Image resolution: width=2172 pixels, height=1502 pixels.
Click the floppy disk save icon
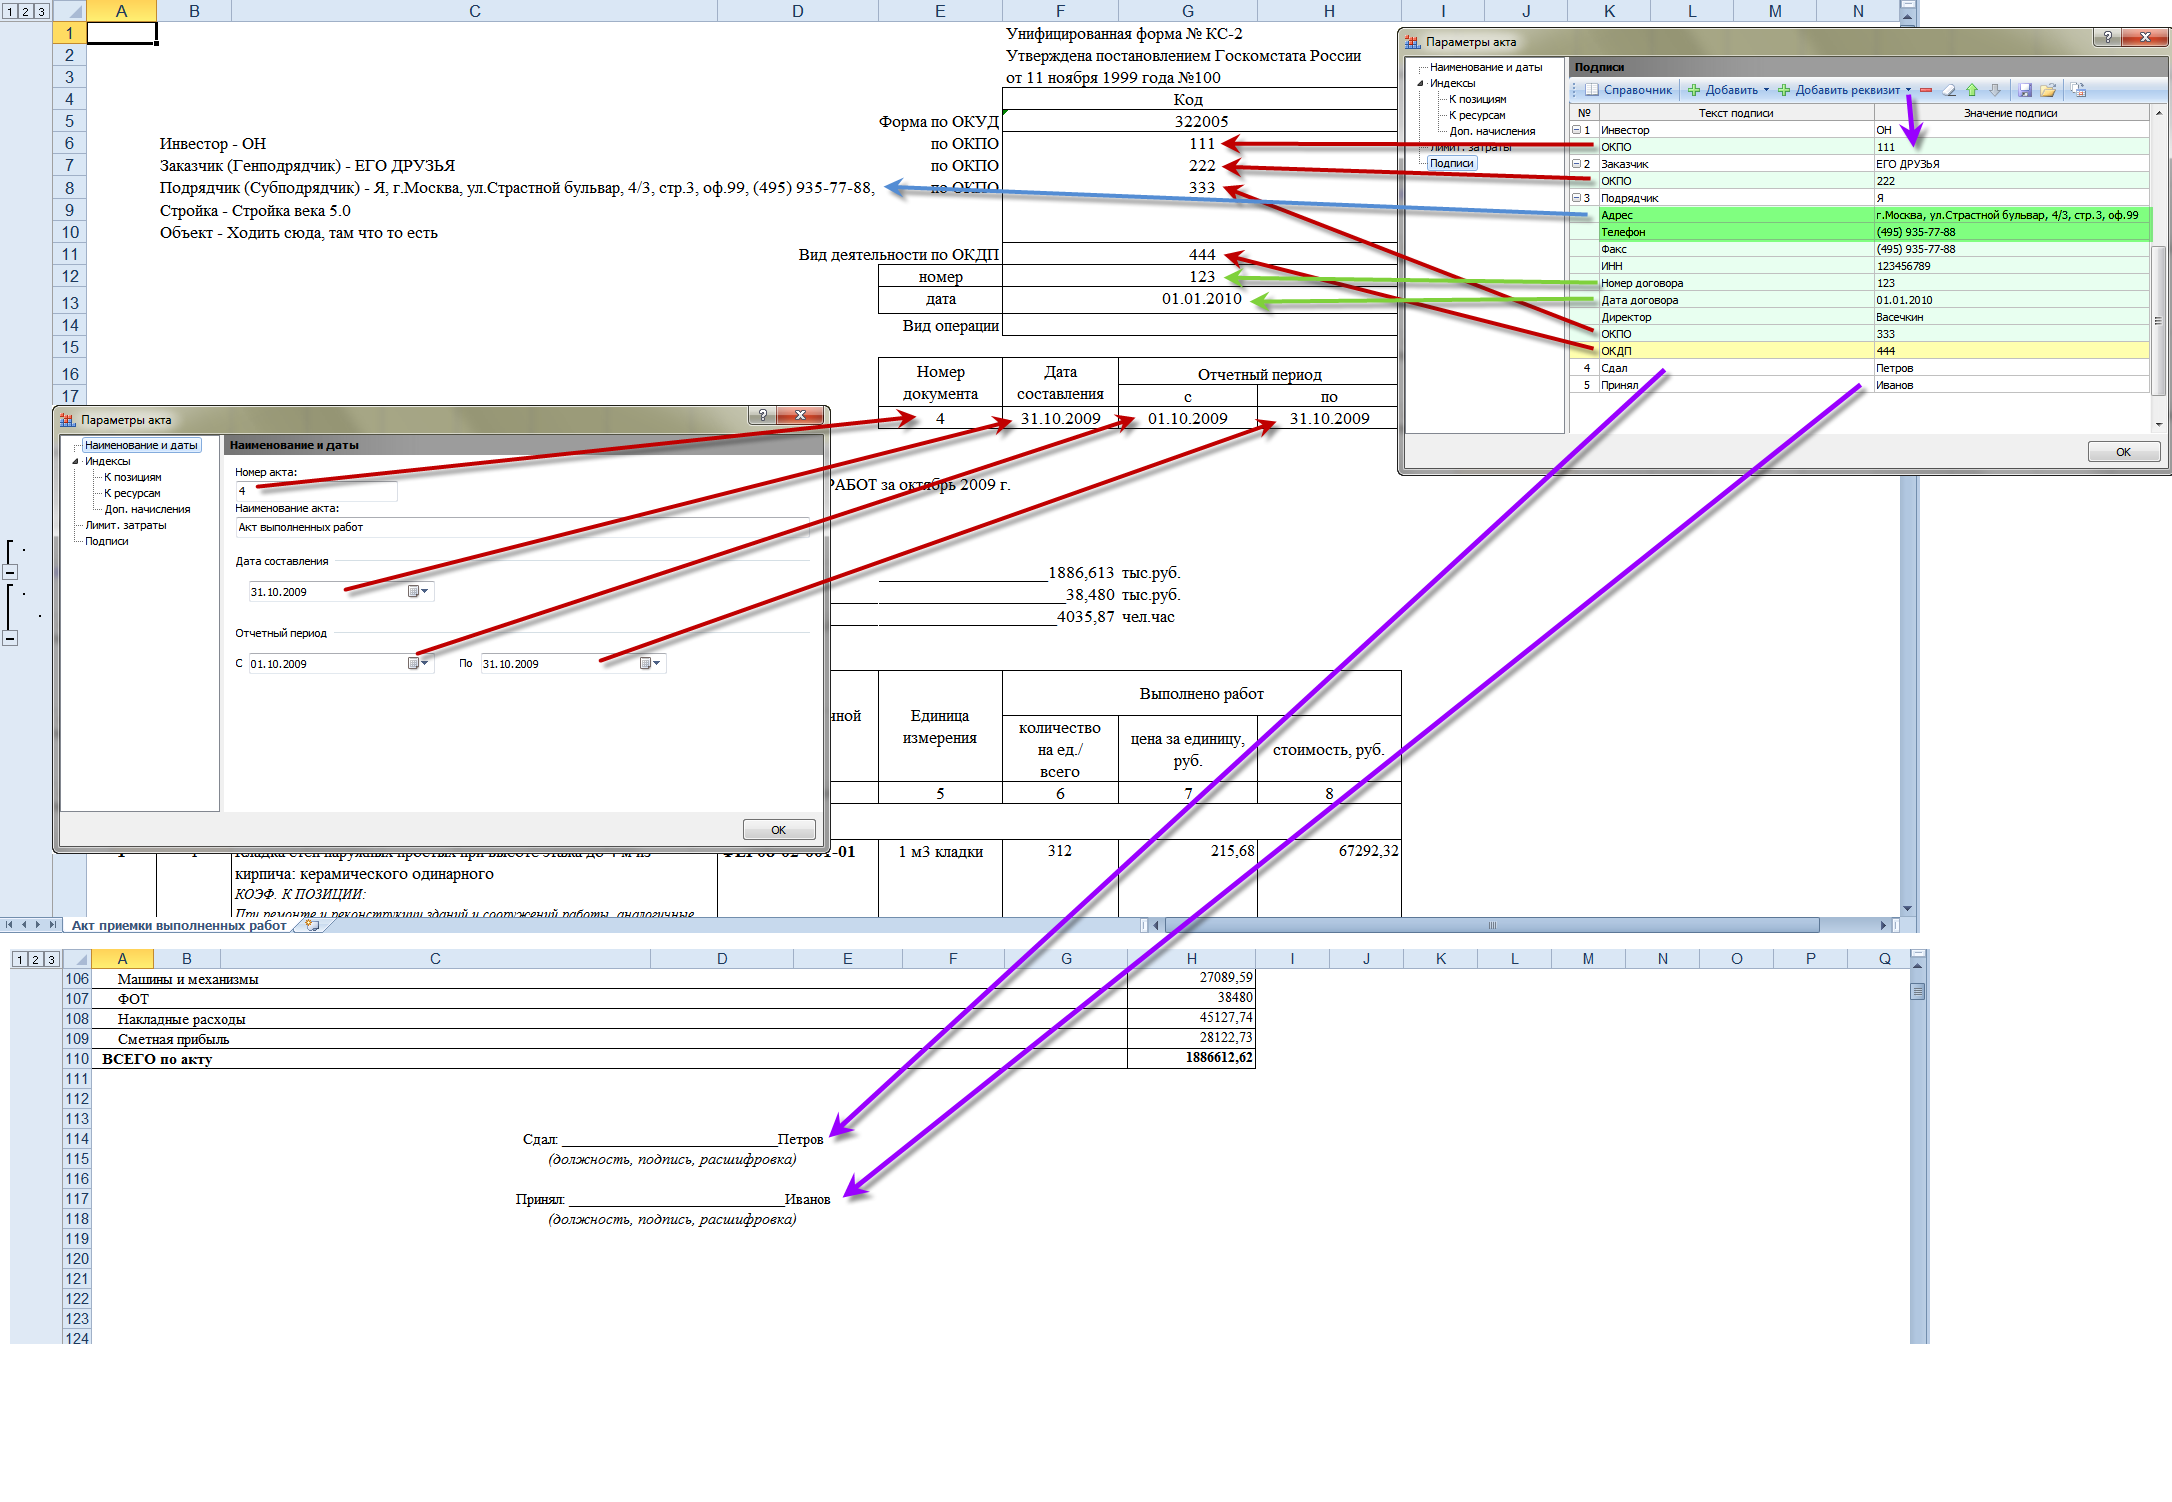(x=2025, y=90)
